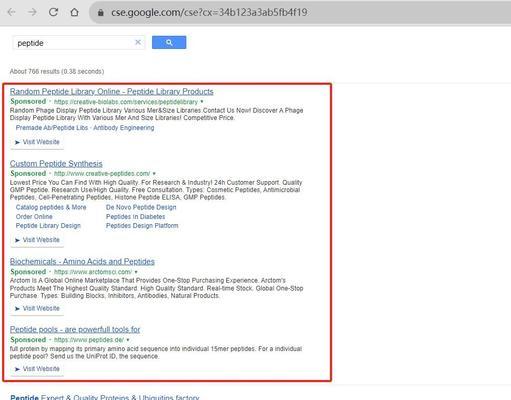Viewport: 511px width, 400px height.
Task: Open Order Online sitelink
Action: [x=34, y=216]
